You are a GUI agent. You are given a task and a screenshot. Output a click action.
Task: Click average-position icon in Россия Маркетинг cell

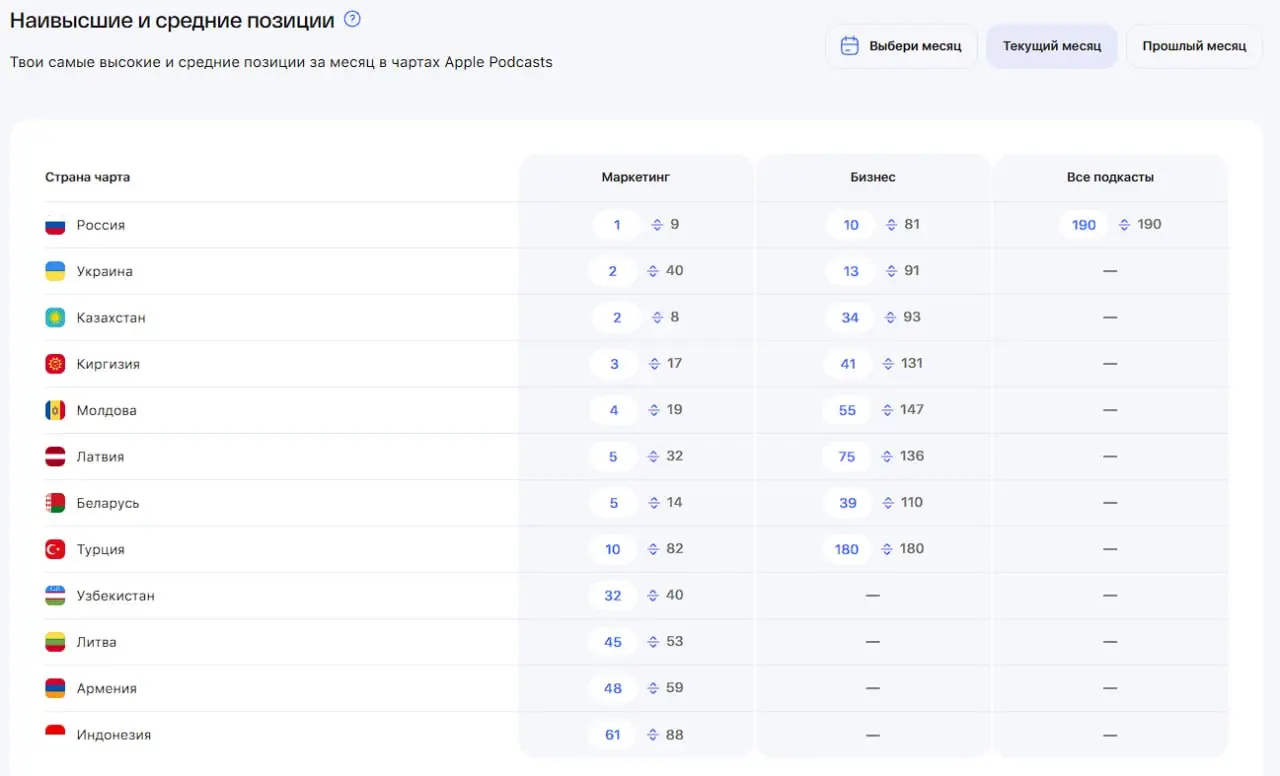657,225
